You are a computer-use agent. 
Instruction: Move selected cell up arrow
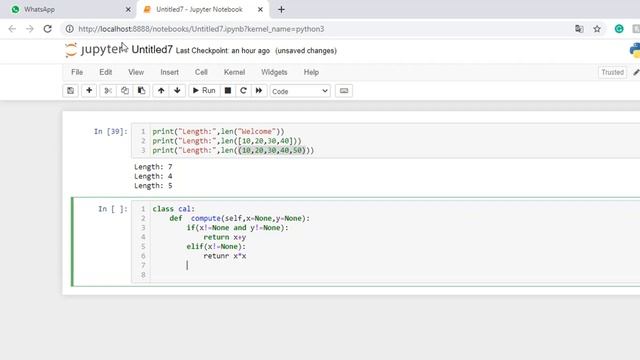[x=161, y=91]
